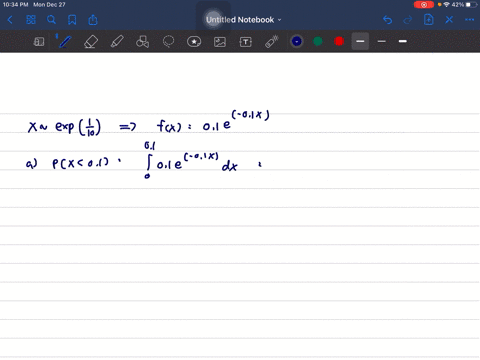This screenshot has height=360, width=480.
Task: Undo the last stroke
Action: [x=387, y=20]
